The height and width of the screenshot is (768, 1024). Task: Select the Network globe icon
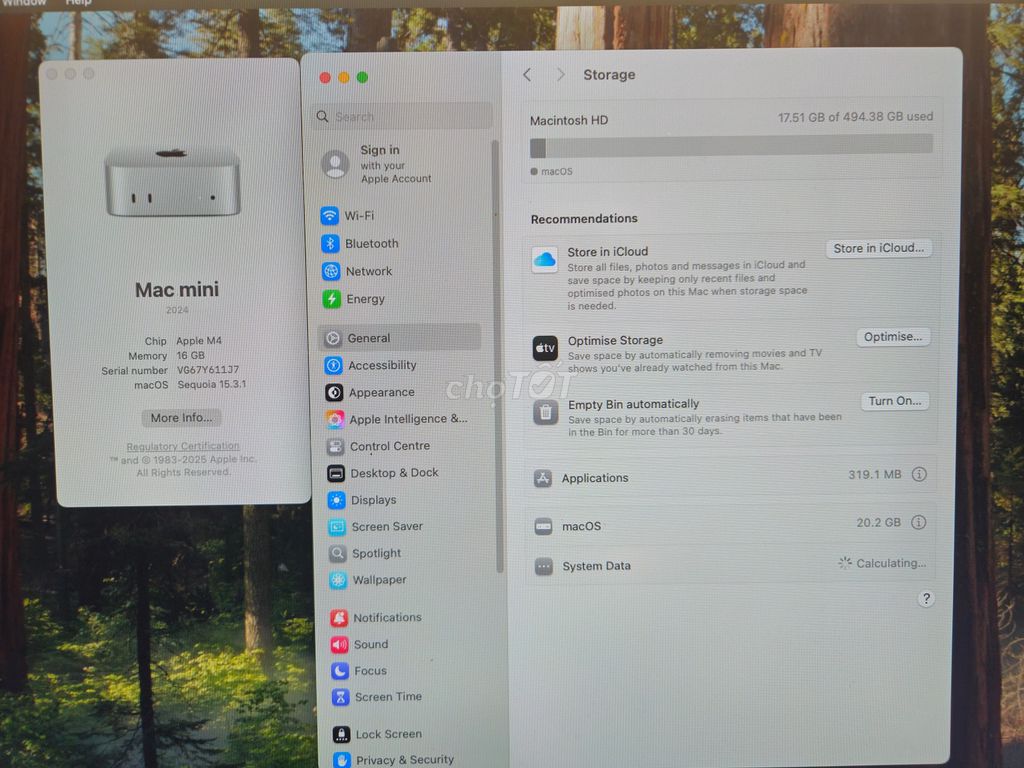pos(331,271)
